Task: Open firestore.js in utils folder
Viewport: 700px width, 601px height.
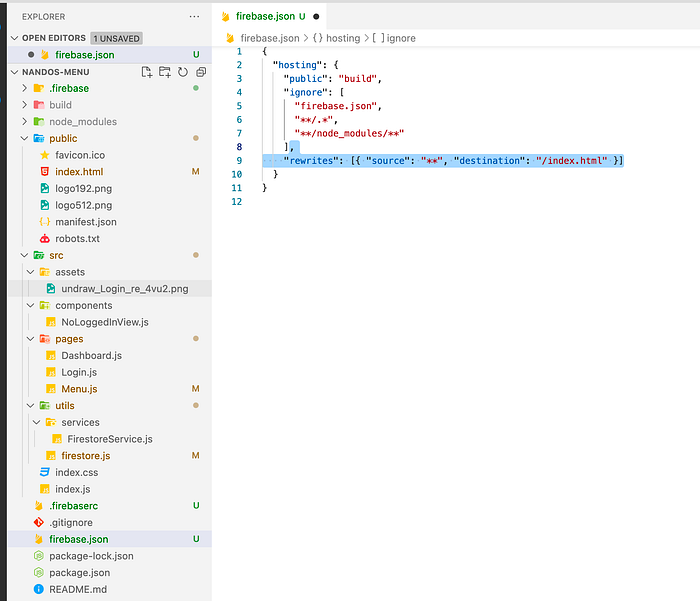Action: tap(110, 456)
